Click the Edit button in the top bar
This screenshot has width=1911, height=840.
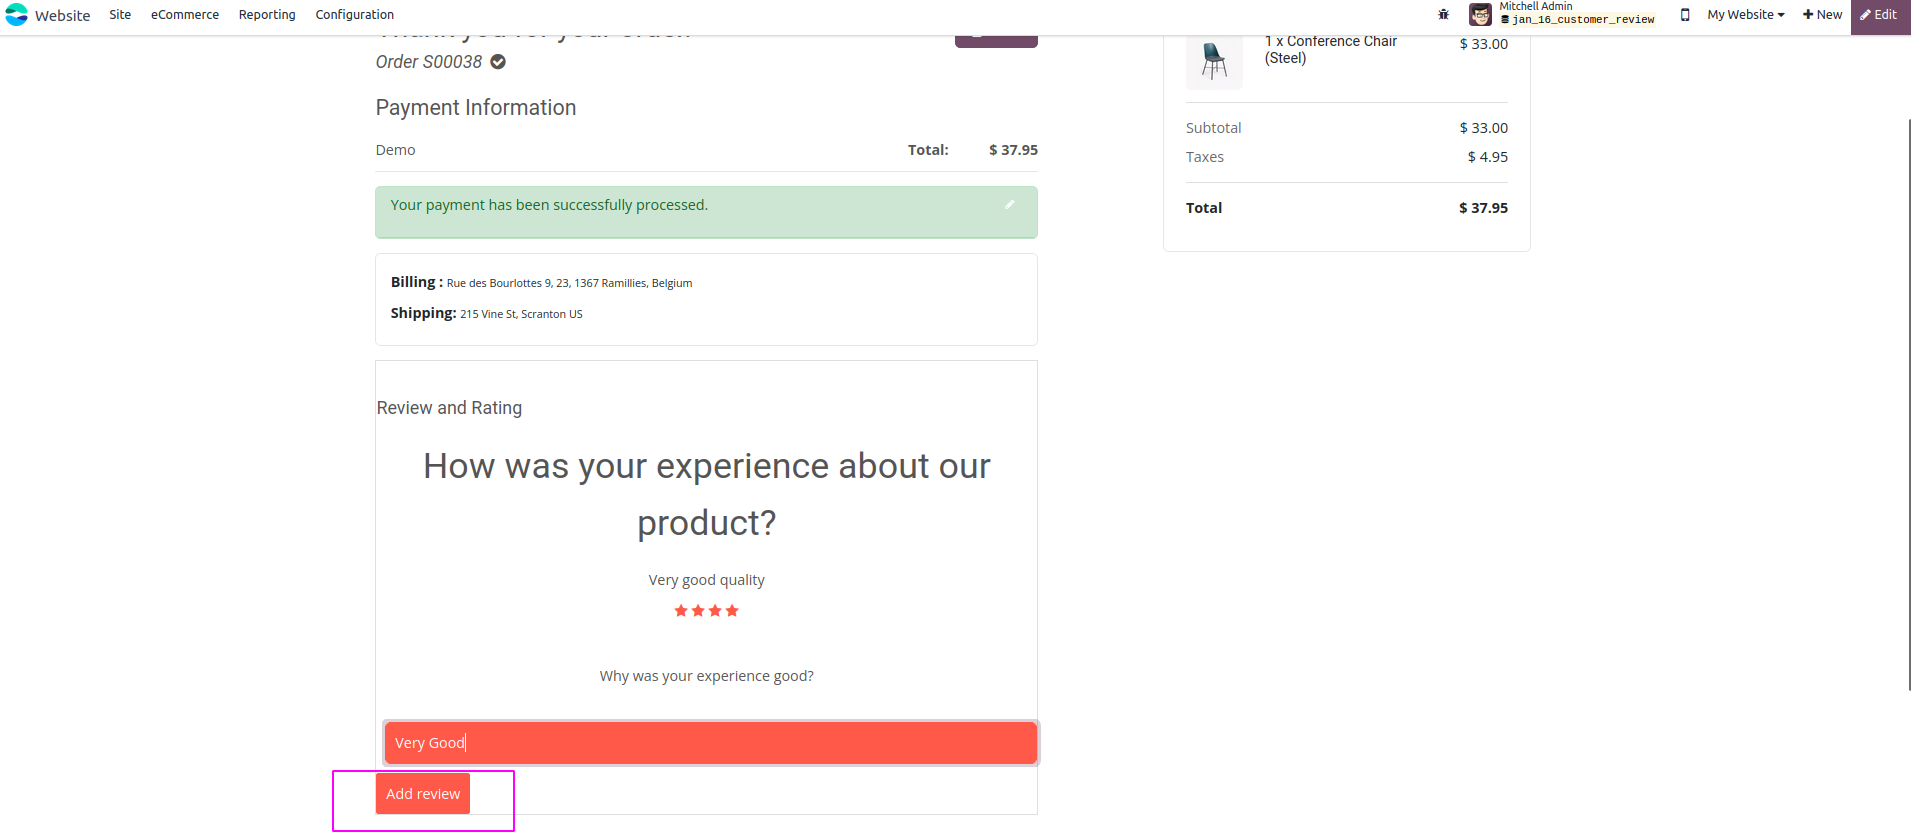[x=1879, y=15]
